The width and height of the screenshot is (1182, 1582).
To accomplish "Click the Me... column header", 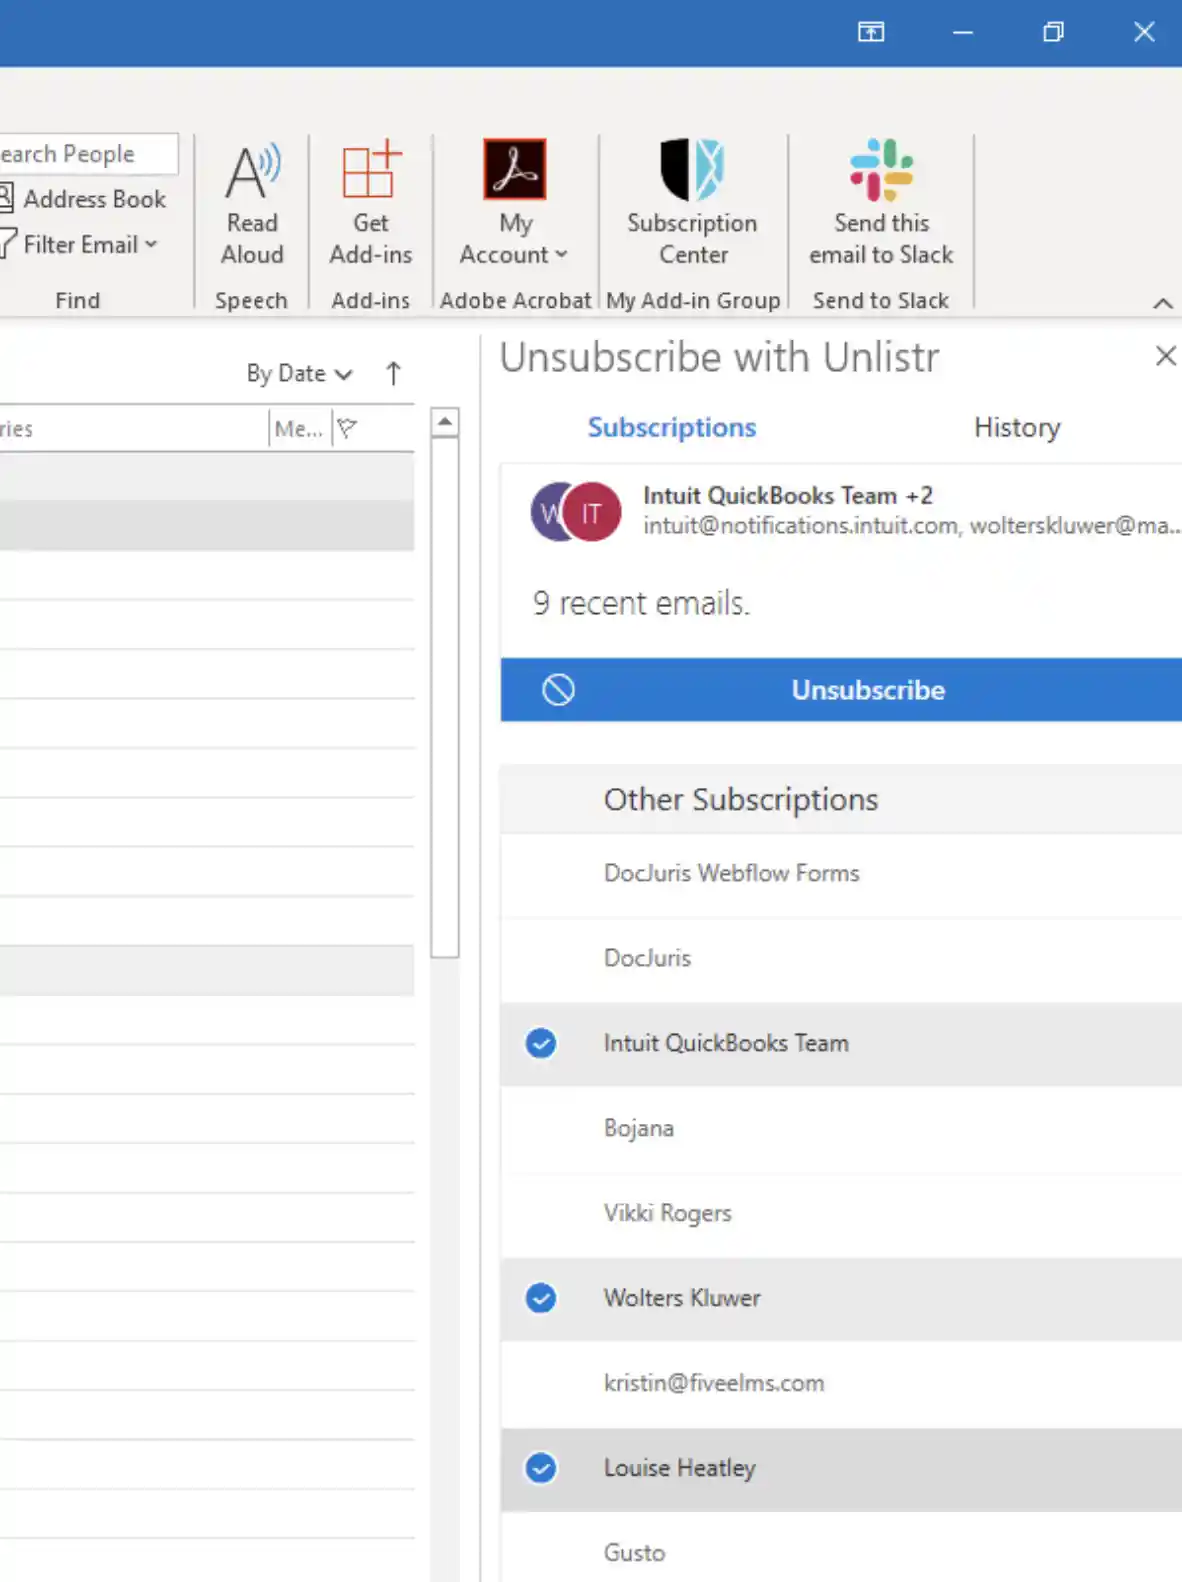I will point(299,428).
